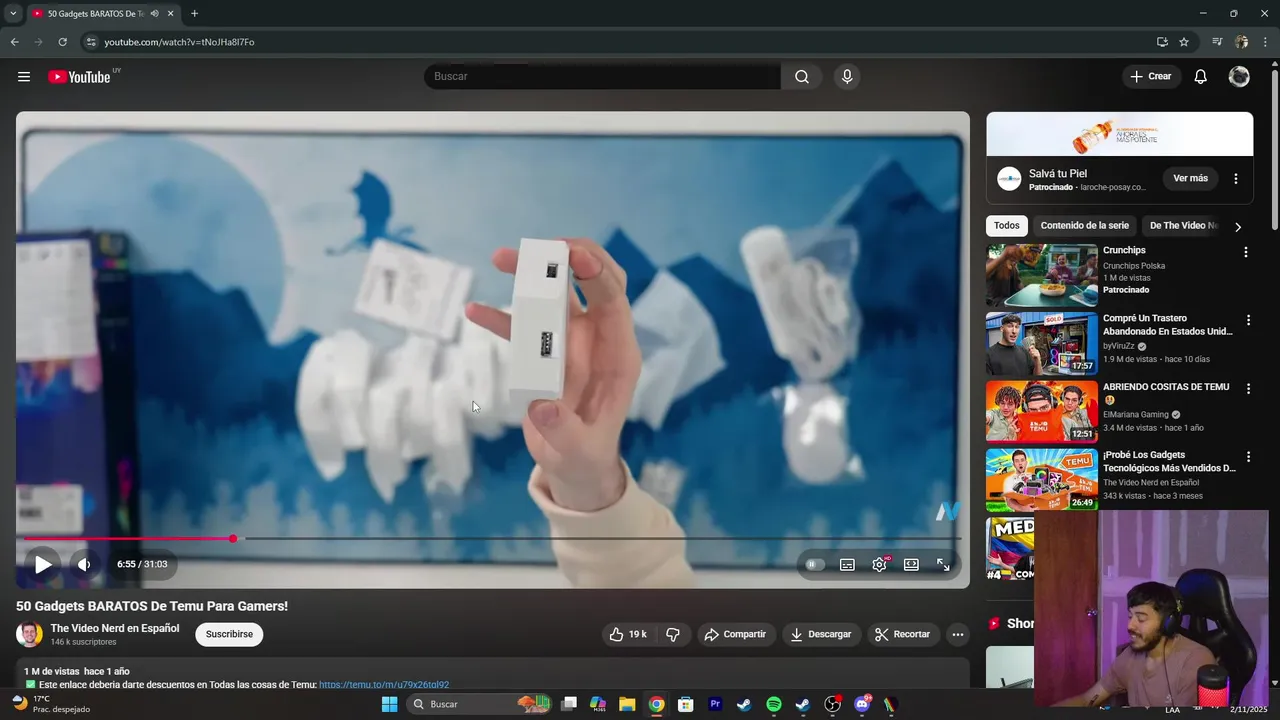Reload the page

(62, 42)
